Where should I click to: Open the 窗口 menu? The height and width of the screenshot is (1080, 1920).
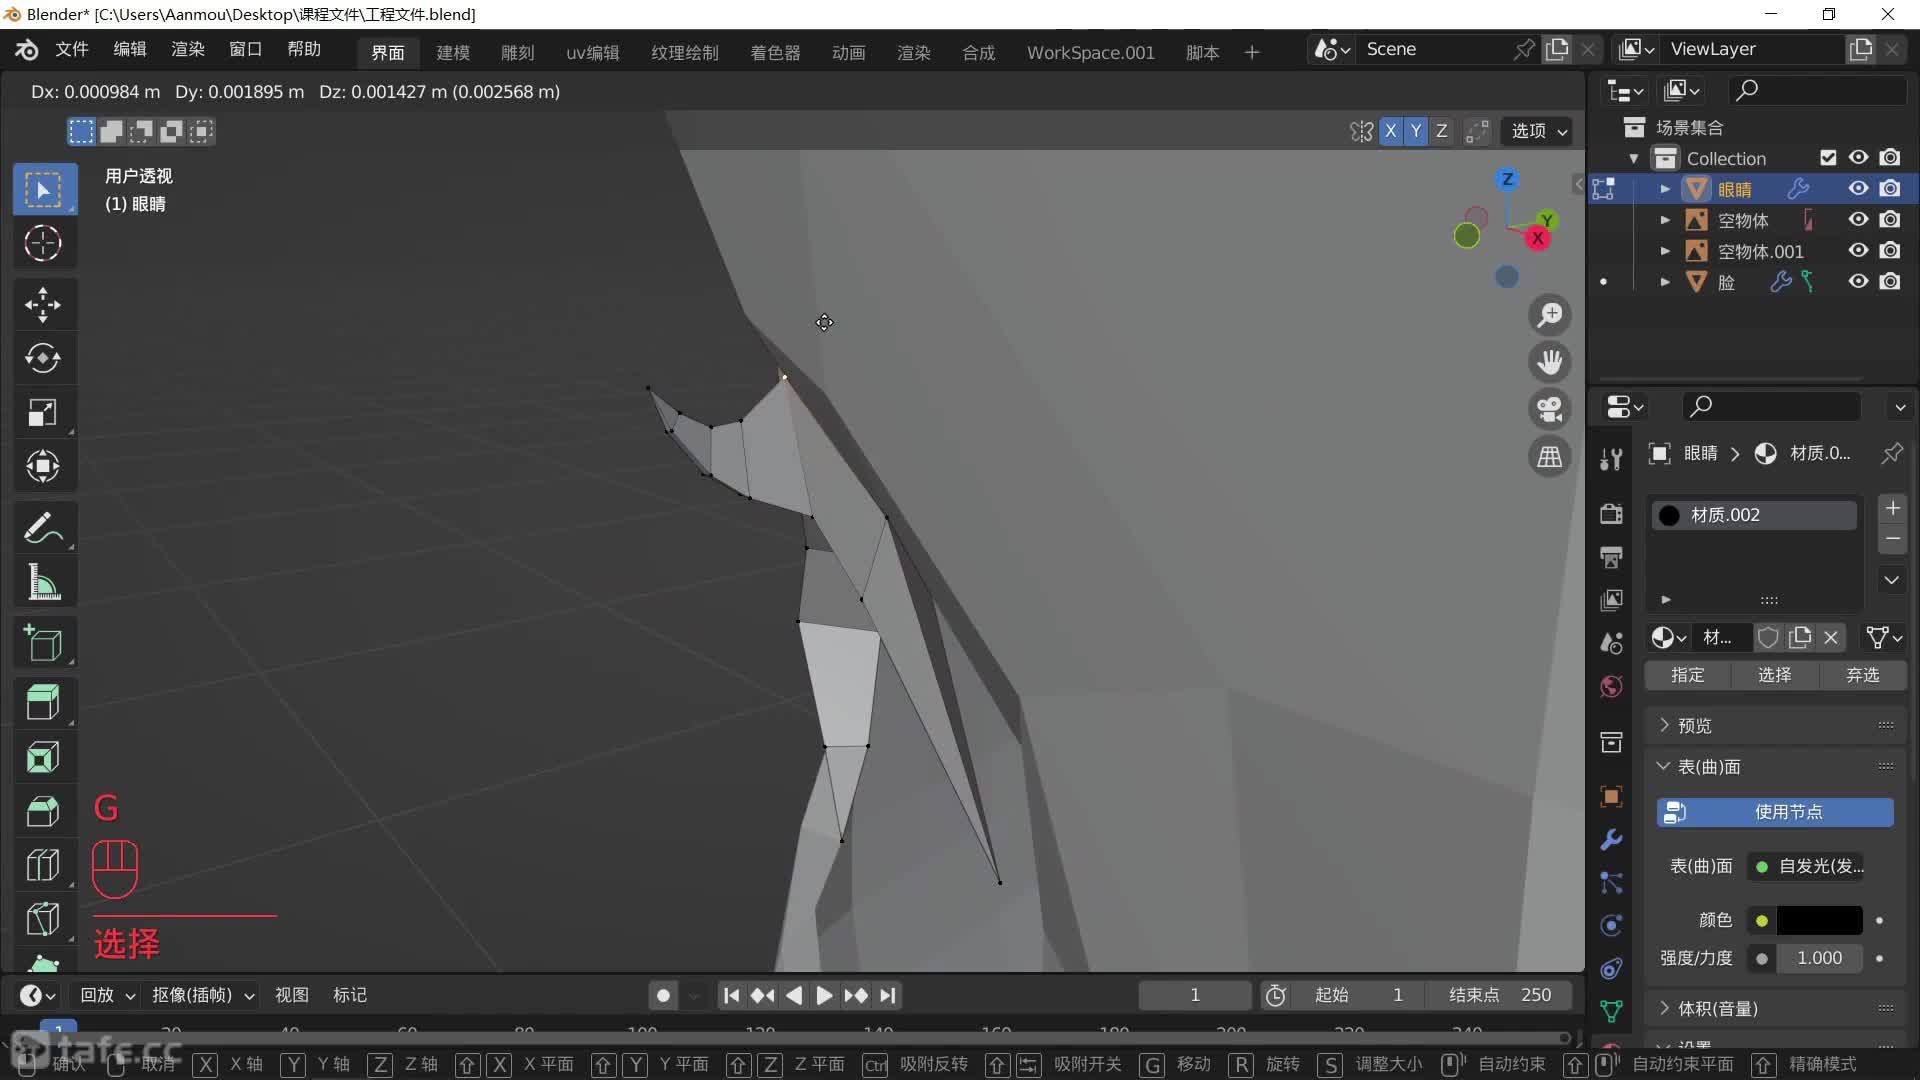click(x=245, y=50)
